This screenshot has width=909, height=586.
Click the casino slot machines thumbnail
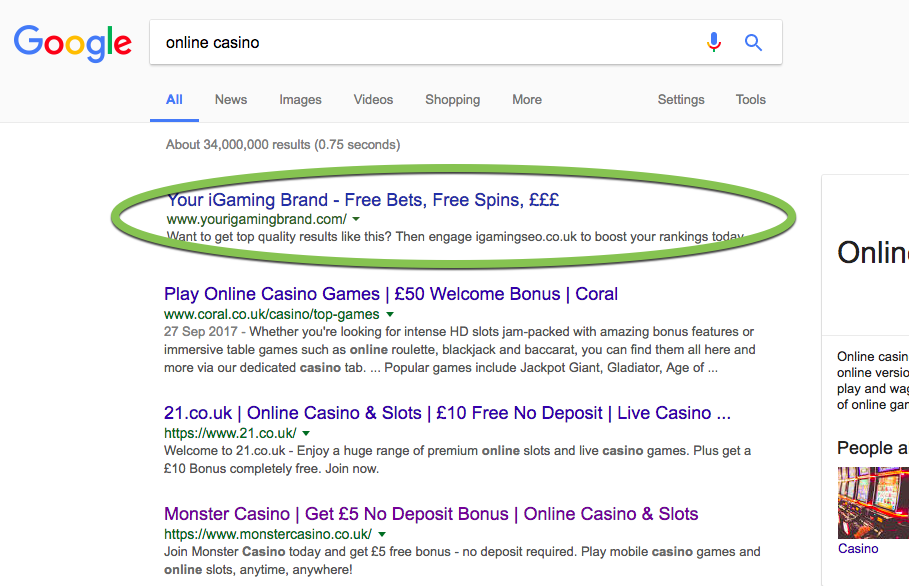pyautogui.click(x=873, y=503)
